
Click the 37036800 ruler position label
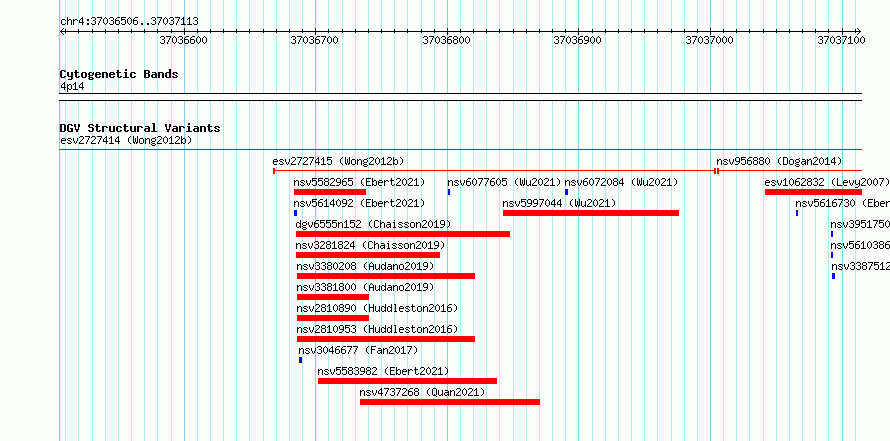point(447,40)
